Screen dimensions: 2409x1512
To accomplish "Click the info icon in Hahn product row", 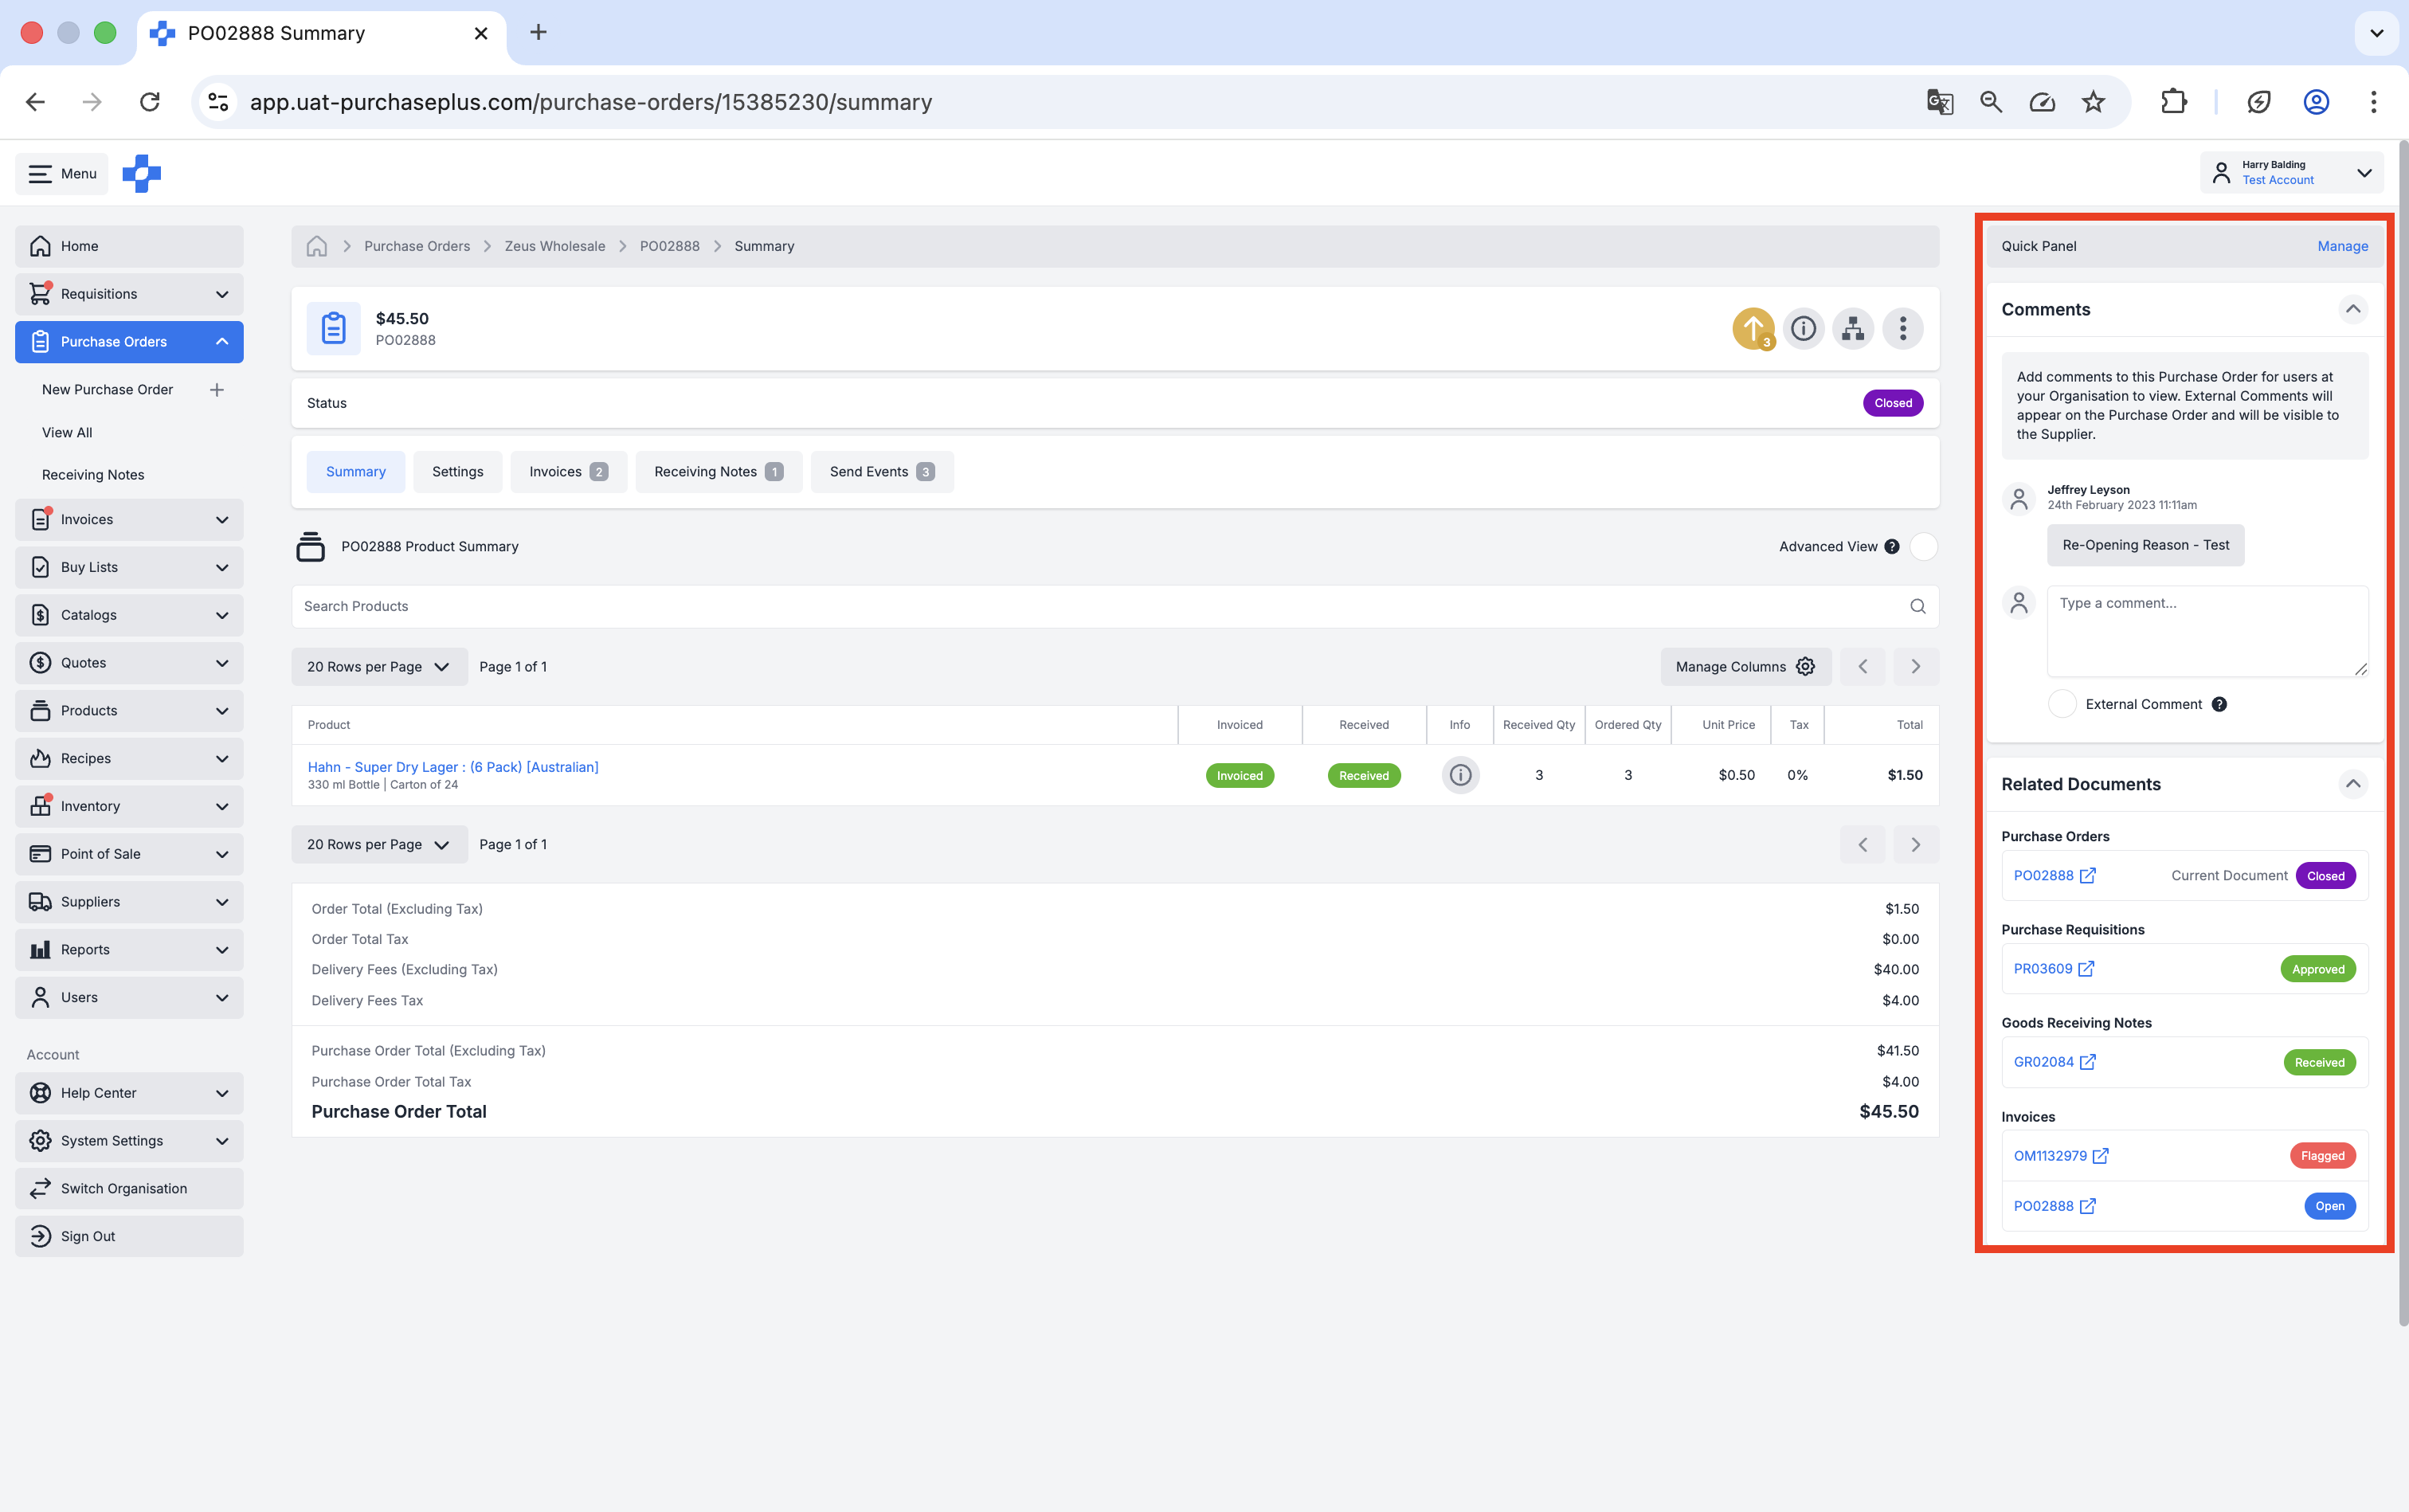I will point(1460,775).
